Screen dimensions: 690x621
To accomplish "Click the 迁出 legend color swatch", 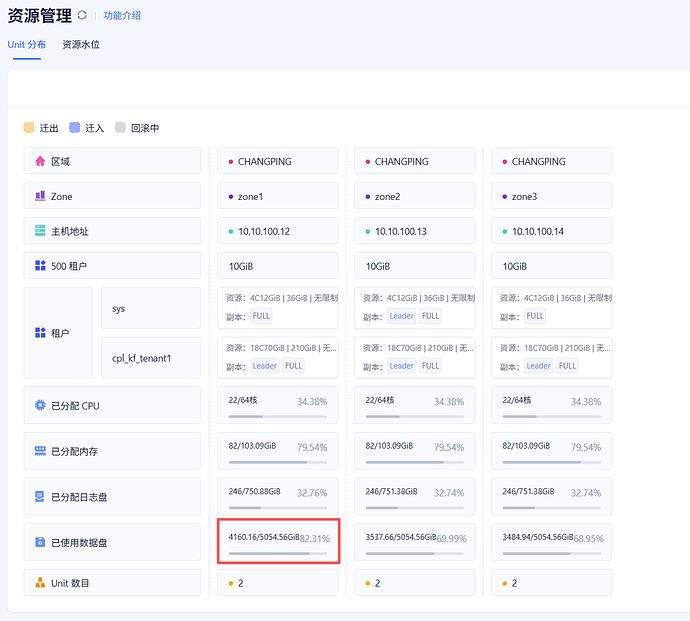I will (x=29, y=128).
